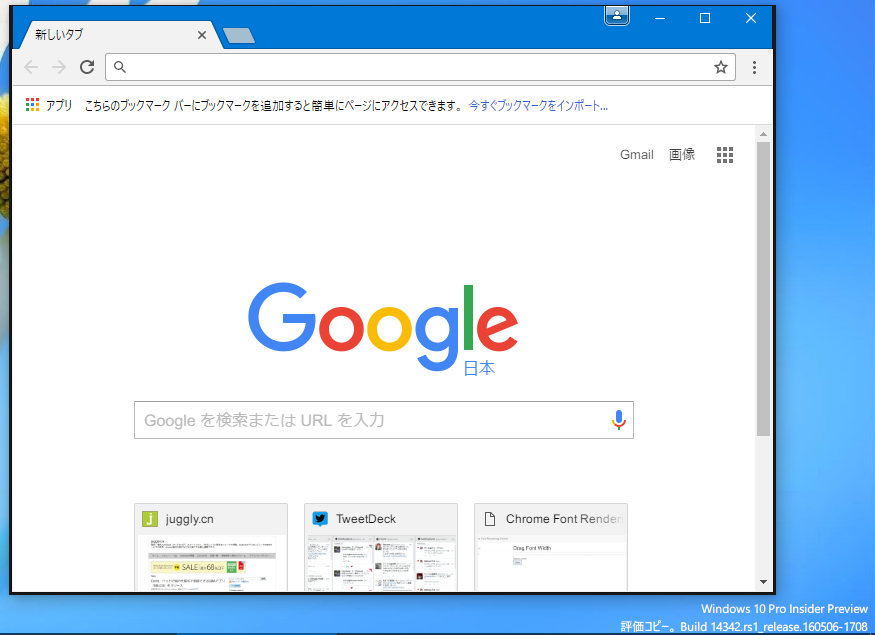Maximize the Chrome window
The width and height of the screenshot is (875, 635).
pyautogui.click(x=705, y=18)
